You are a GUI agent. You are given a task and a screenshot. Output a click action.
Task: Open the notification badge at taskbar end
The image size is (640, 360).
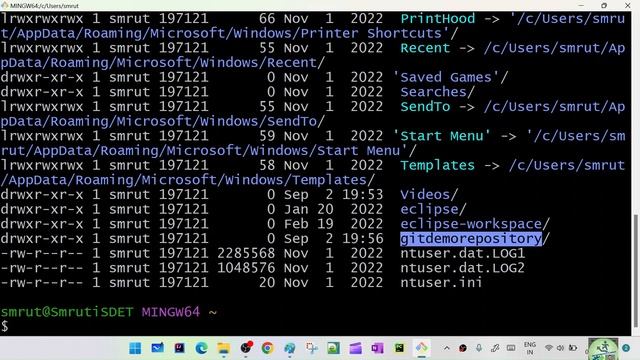pyautogui.click(x=626, y=348)
